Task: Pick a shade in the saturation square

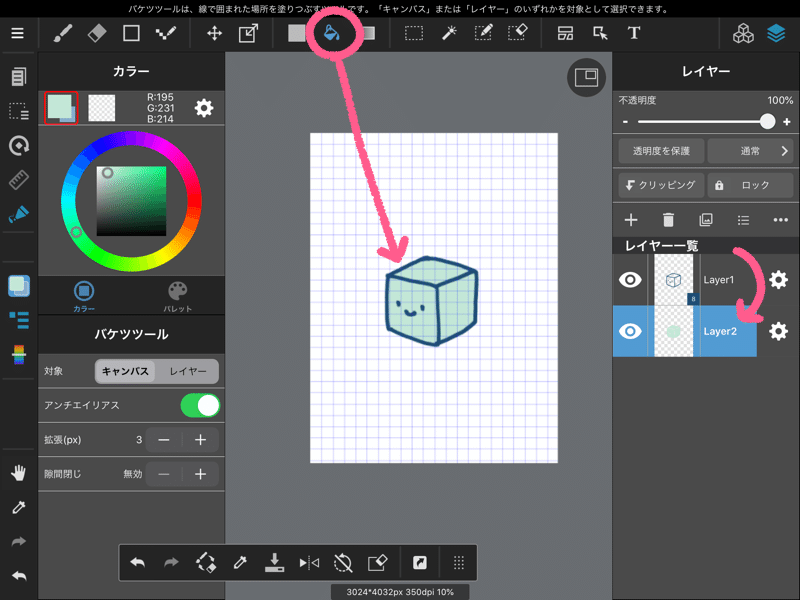Action: (132, 201)
